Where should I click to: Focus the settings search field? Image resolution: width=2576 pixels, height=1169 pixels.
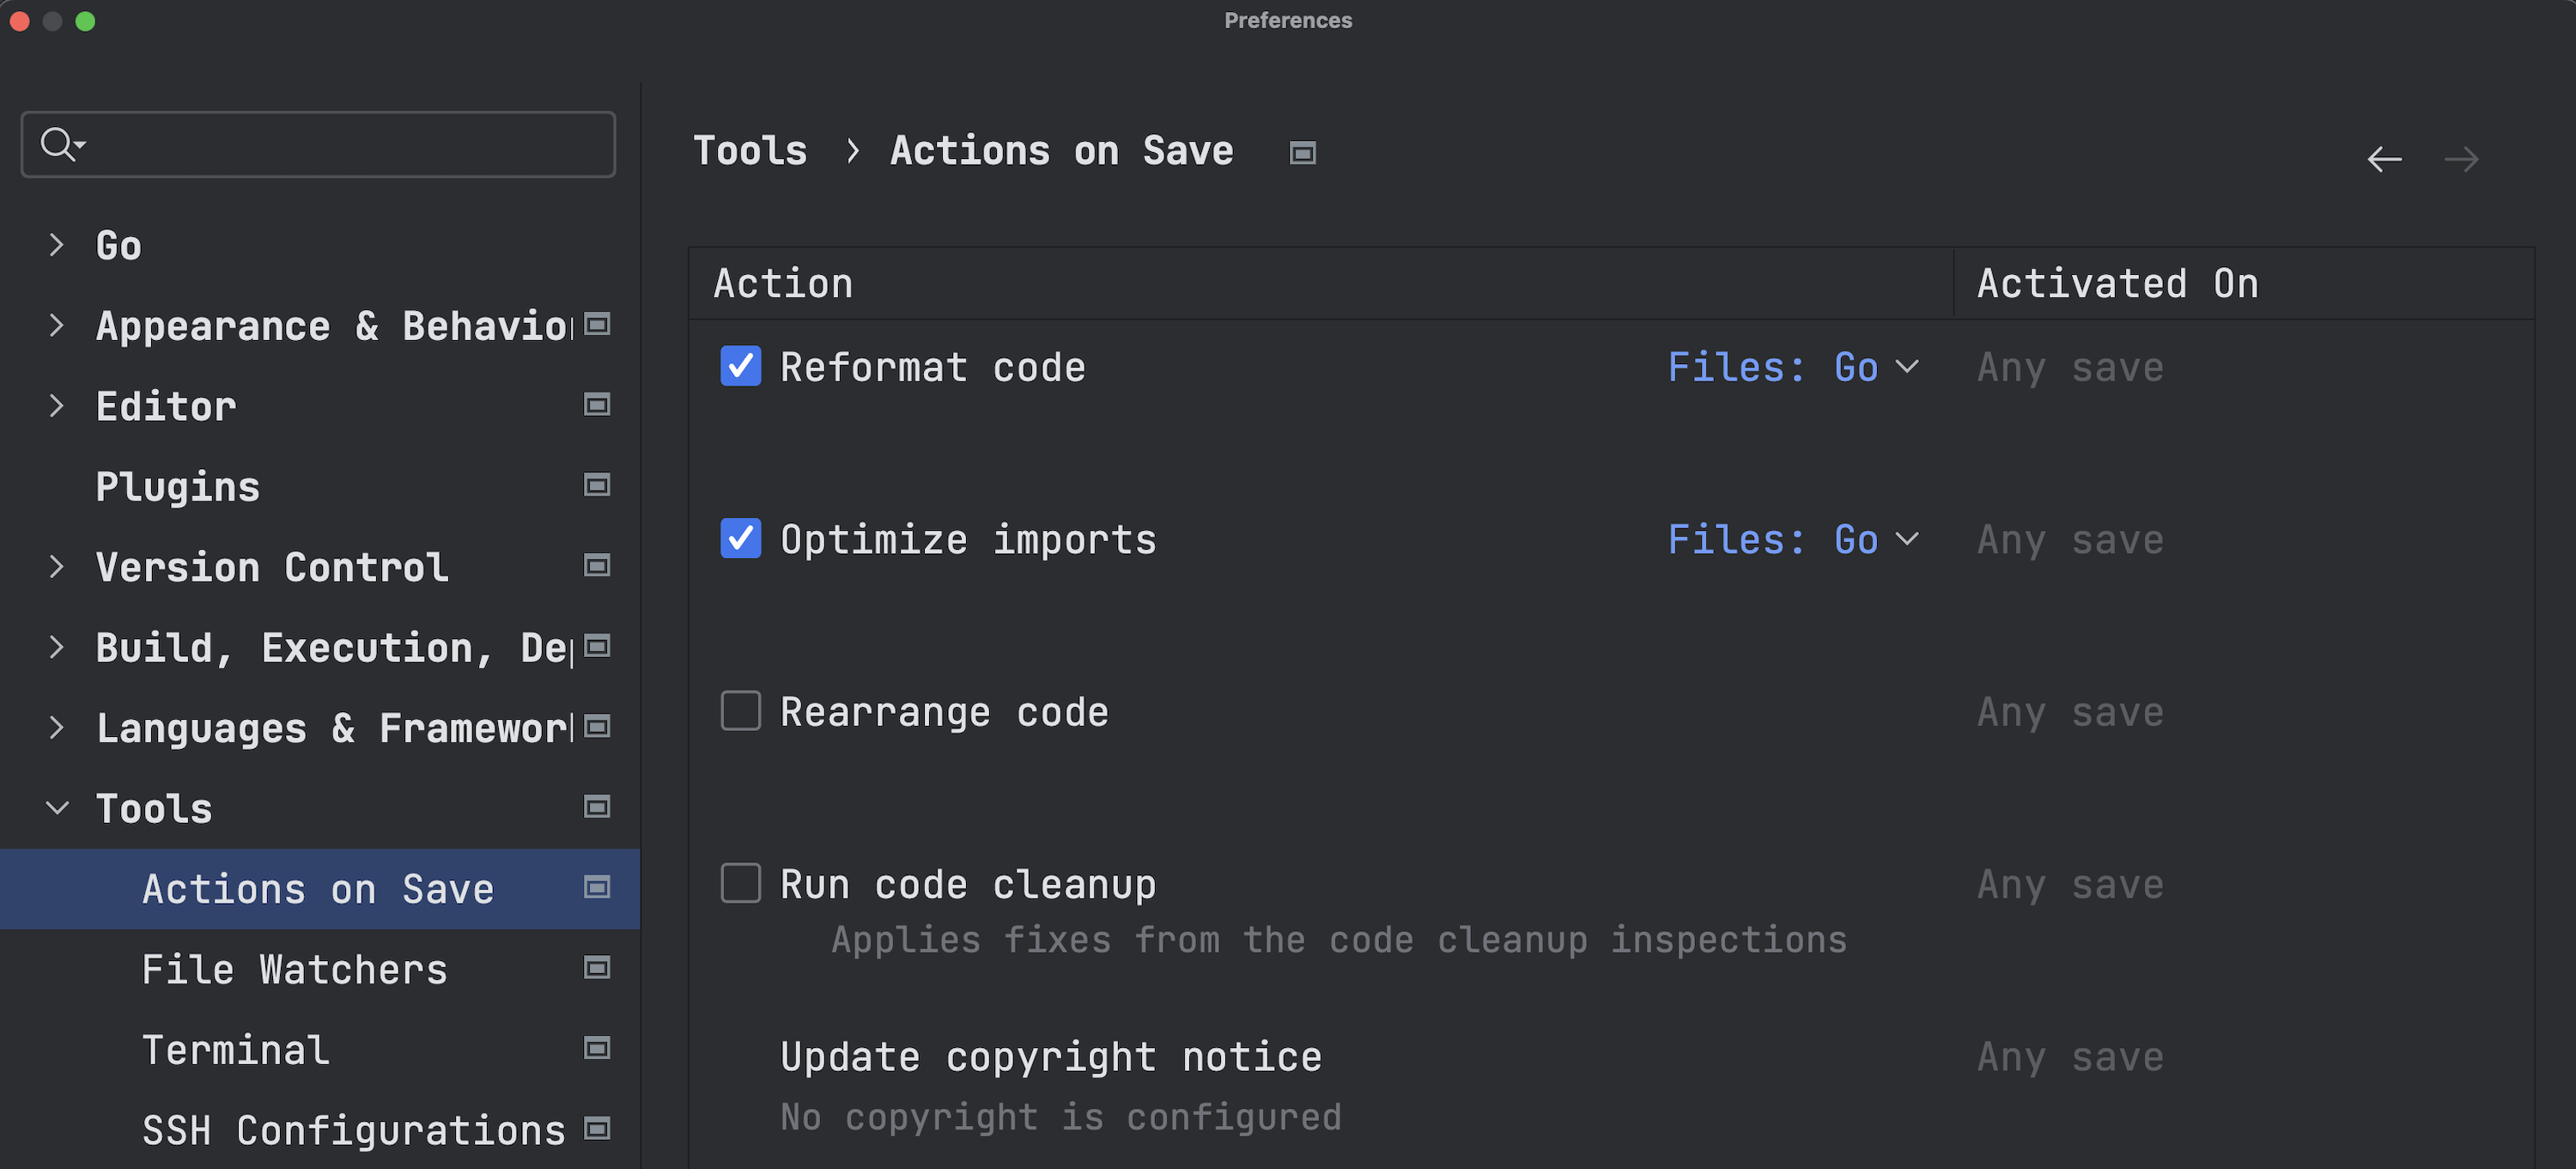pos(340,145)
